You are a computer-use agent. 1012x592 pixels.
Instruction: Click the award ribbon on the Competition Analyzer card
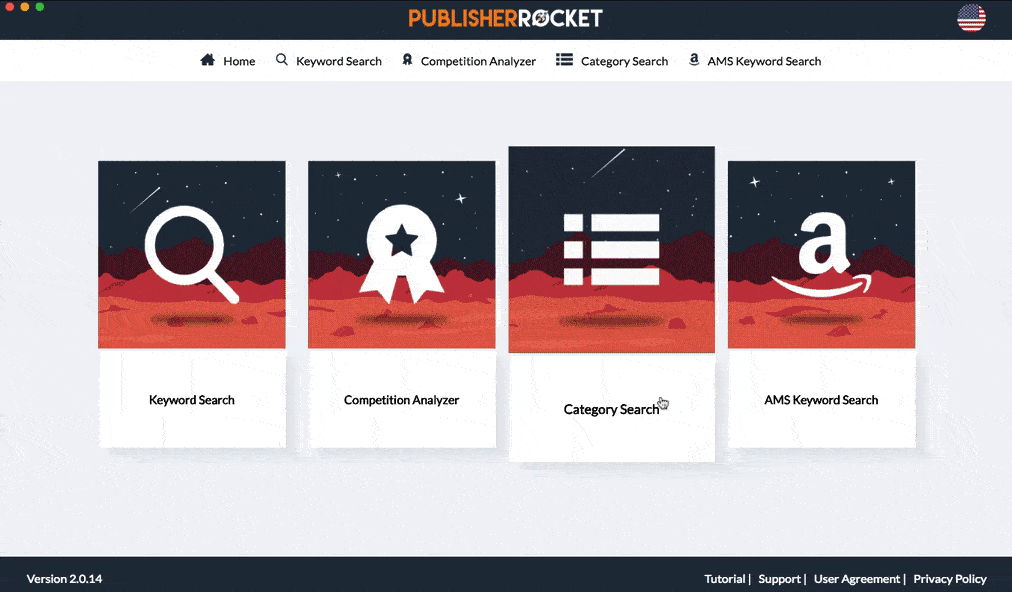pyautogui.click(x=401, y=250)
